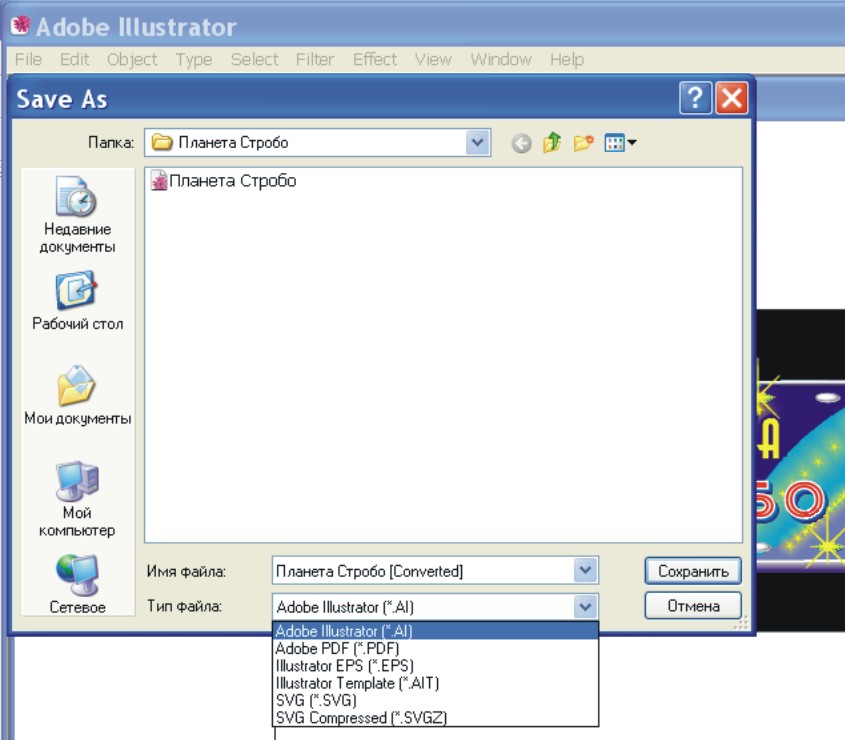Click the artwork canvas behind the dialog
The height and width of the screenshot is (740, 845).
(801, 469)
